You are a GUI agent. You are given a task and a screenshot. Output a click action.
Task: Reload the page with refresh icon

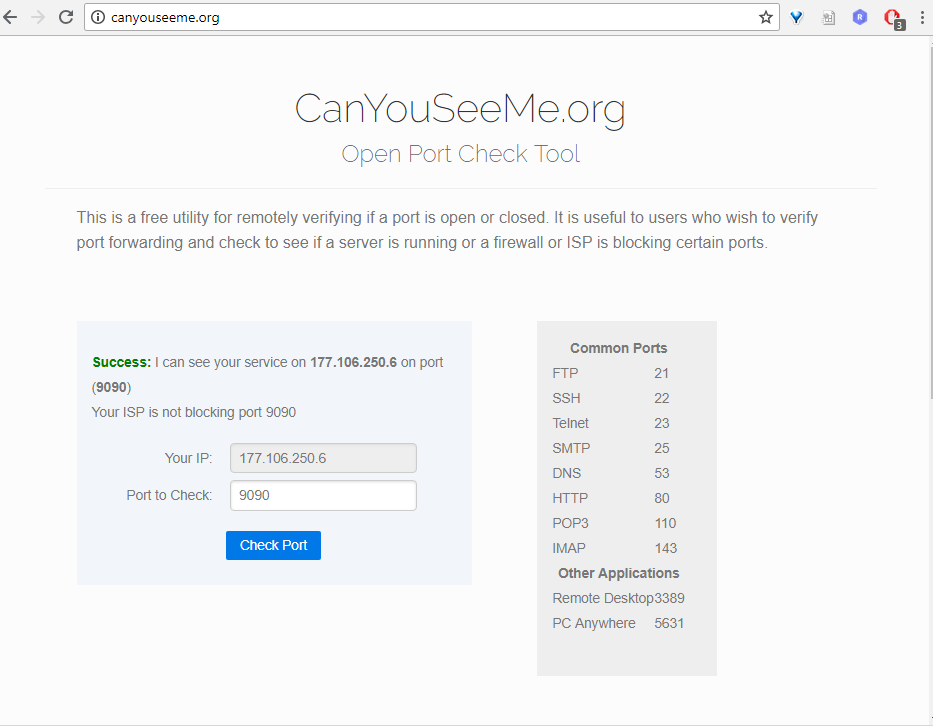66,17
